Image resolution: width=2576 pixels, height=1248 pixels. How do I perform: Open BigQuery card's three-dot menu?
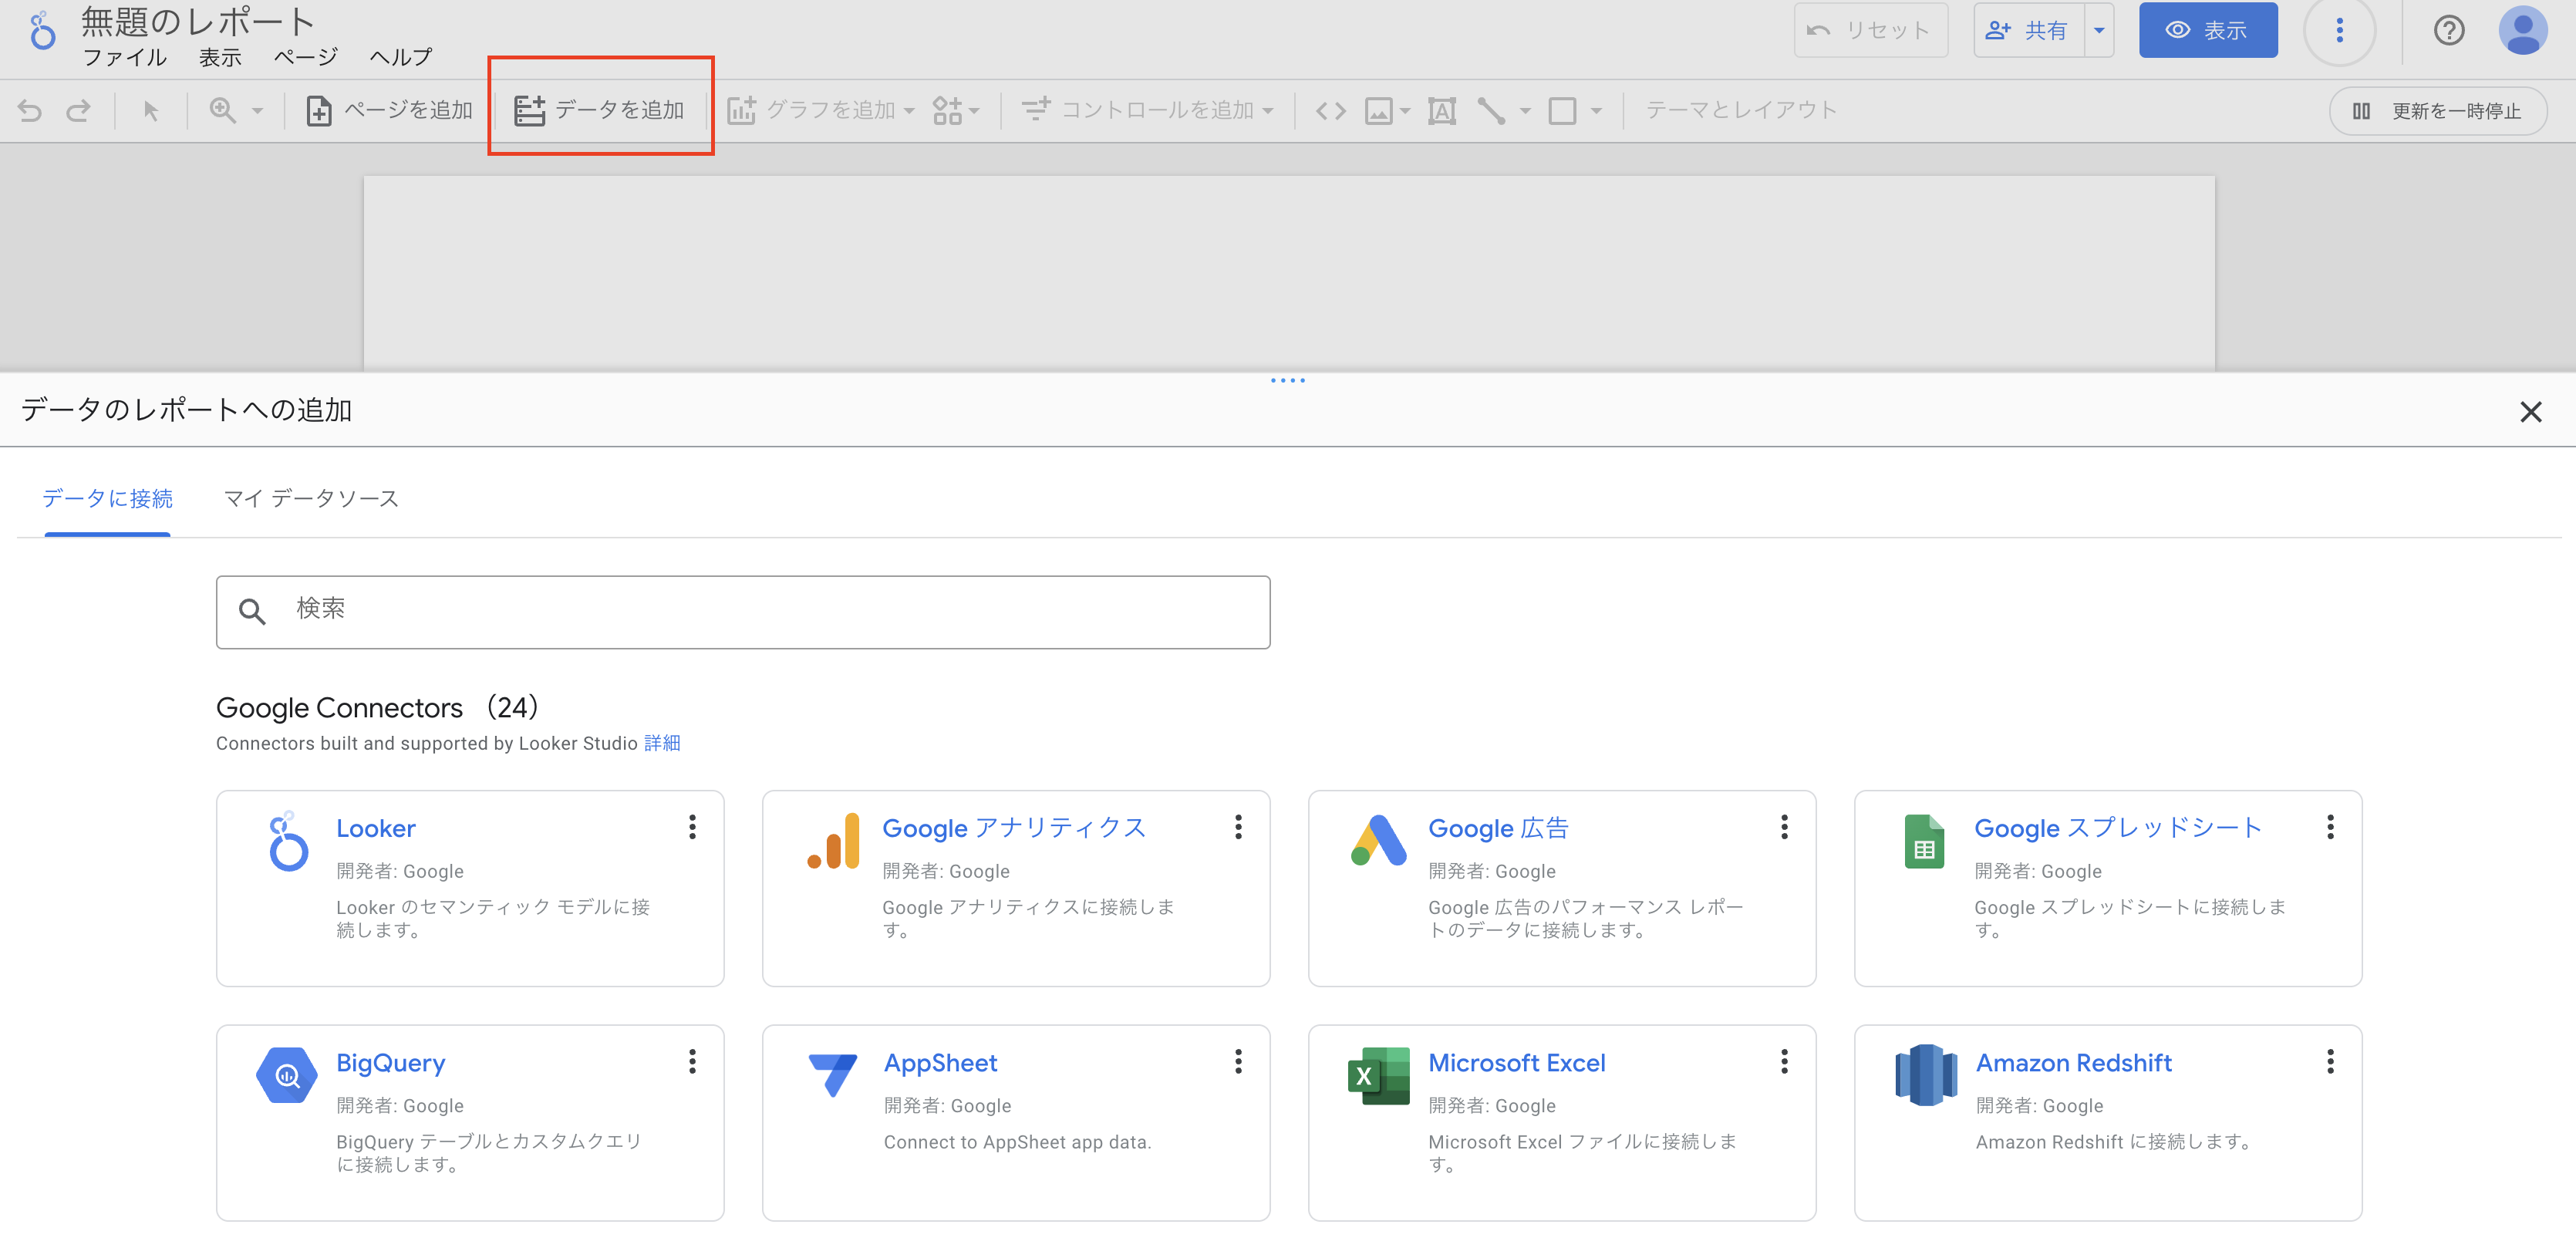coord(692,1061)
